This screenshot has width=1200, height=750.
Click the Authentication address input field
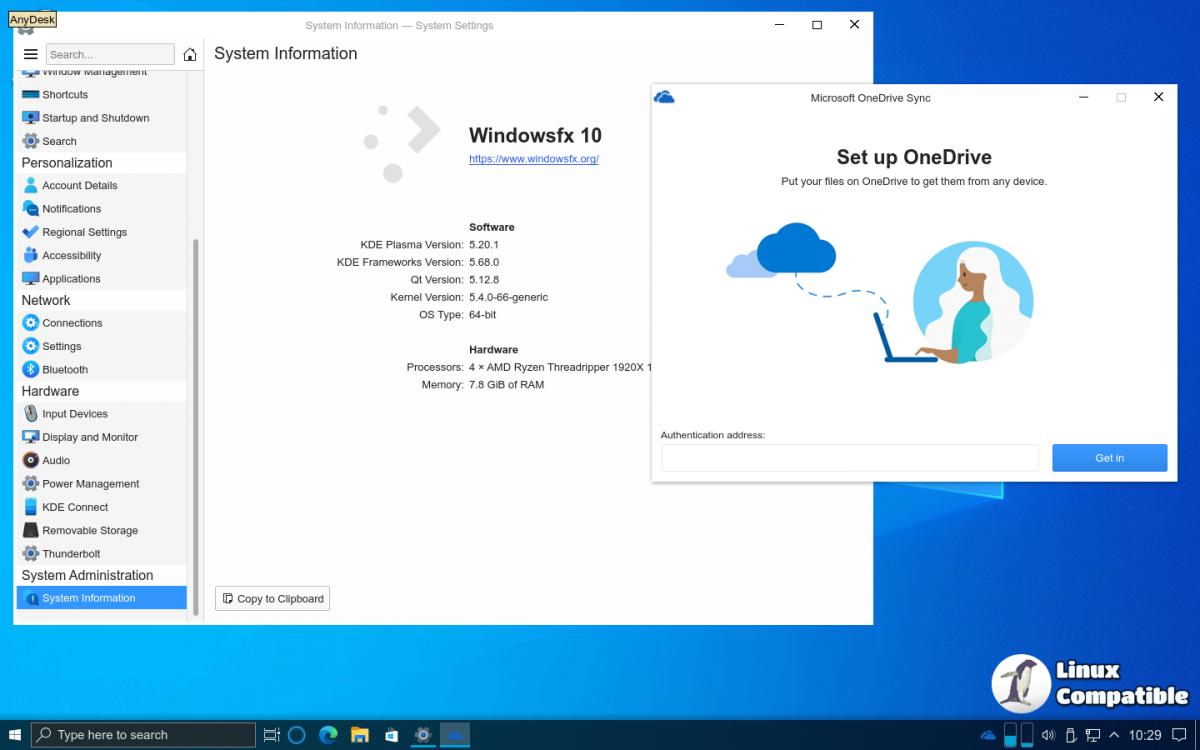click(x=850, y=458)
